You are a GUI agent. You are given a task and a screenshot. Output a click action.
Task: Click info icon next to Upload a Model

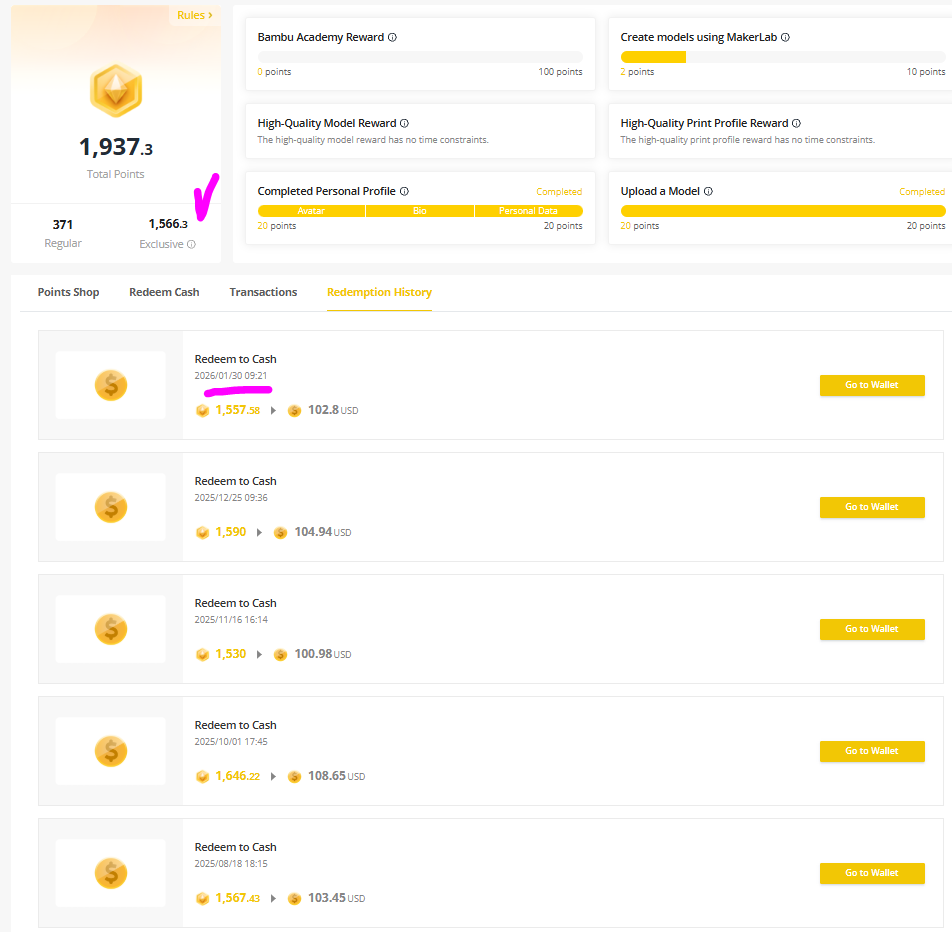click(708, 191)
